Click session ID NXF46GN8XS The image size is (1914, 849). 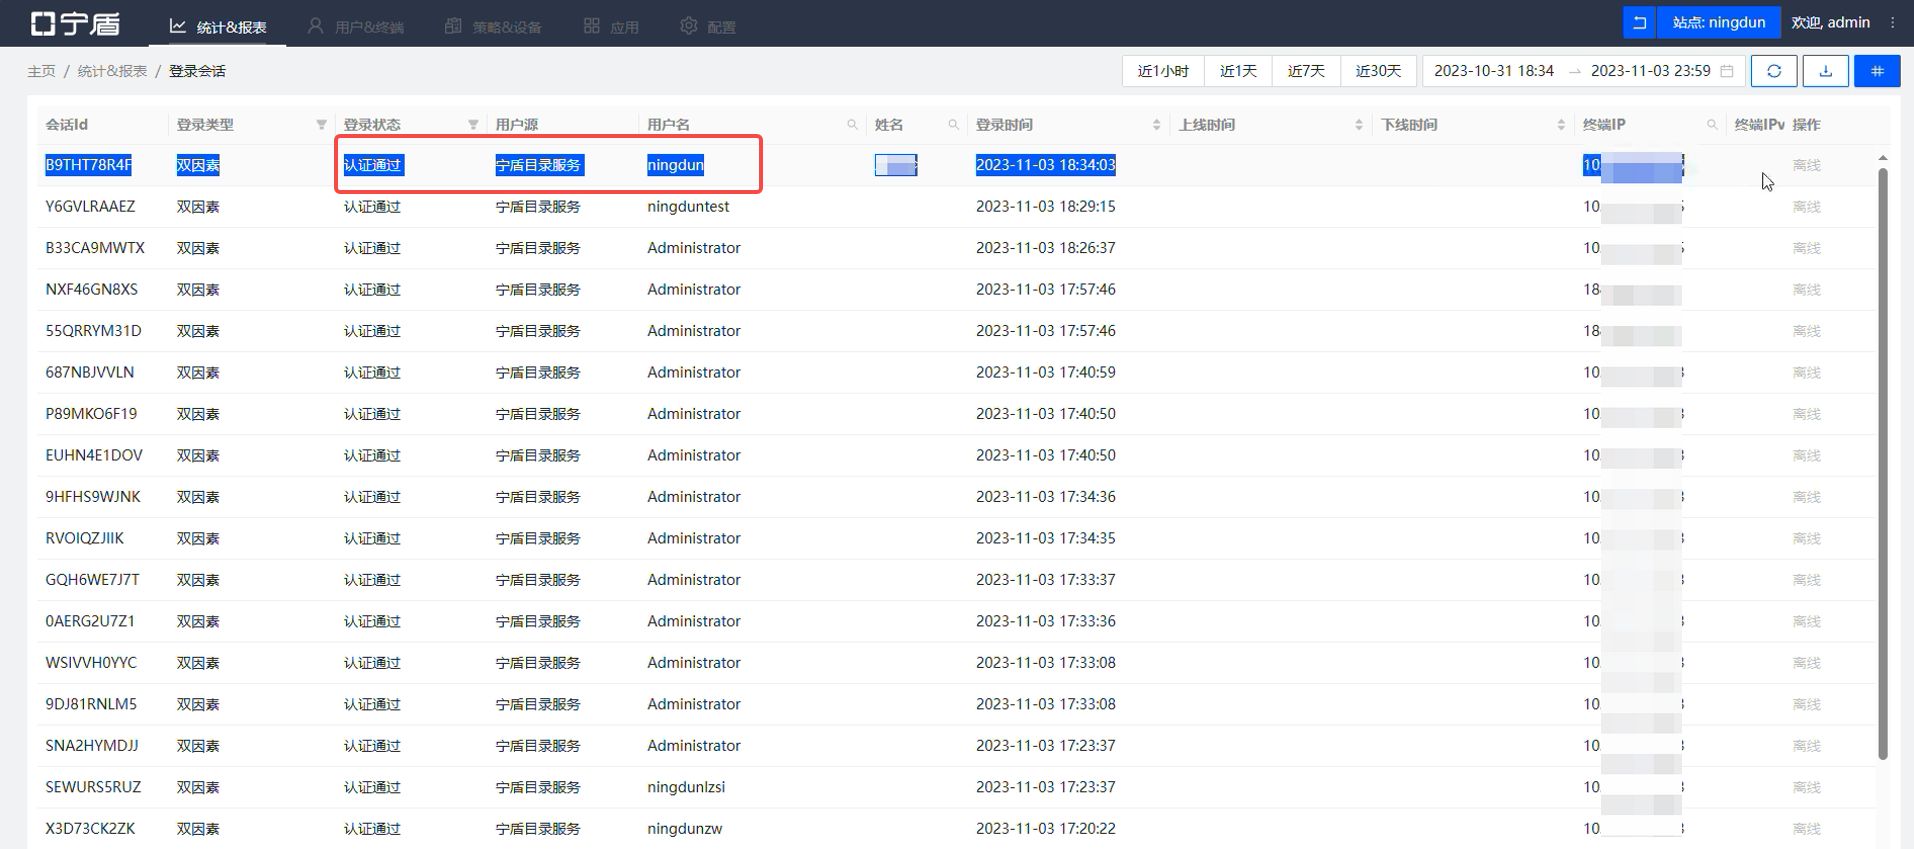tap(91, 290)
